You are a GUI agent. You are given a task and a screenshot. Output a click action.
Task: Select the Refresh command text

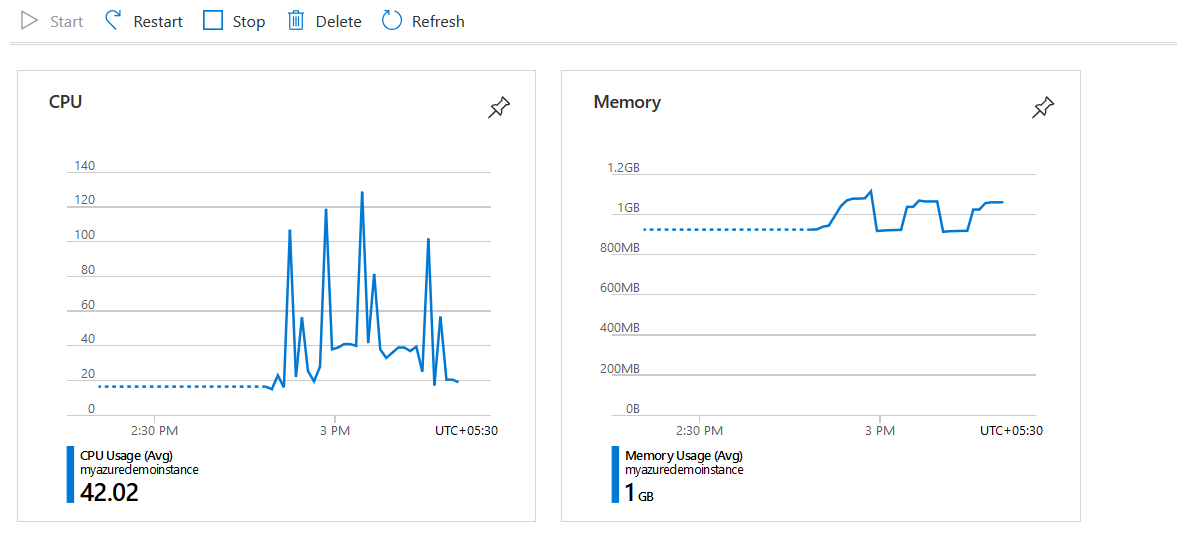point(438,22)
